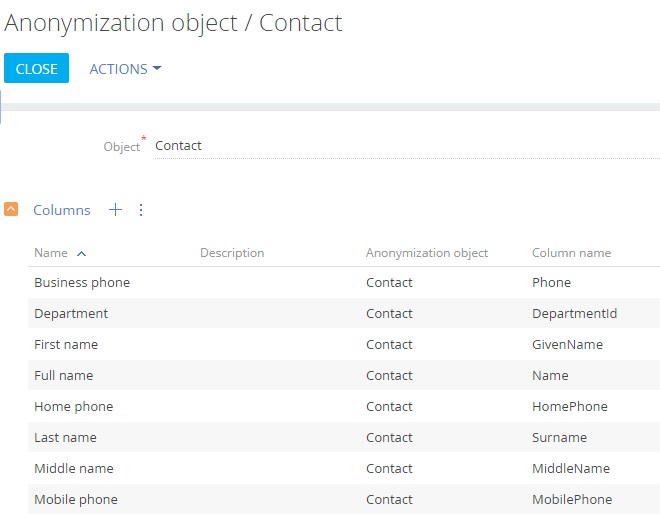This screenshot has width=660, height=532.
Task: Click the Surname column name cell
Action: (x=559, y=438)
